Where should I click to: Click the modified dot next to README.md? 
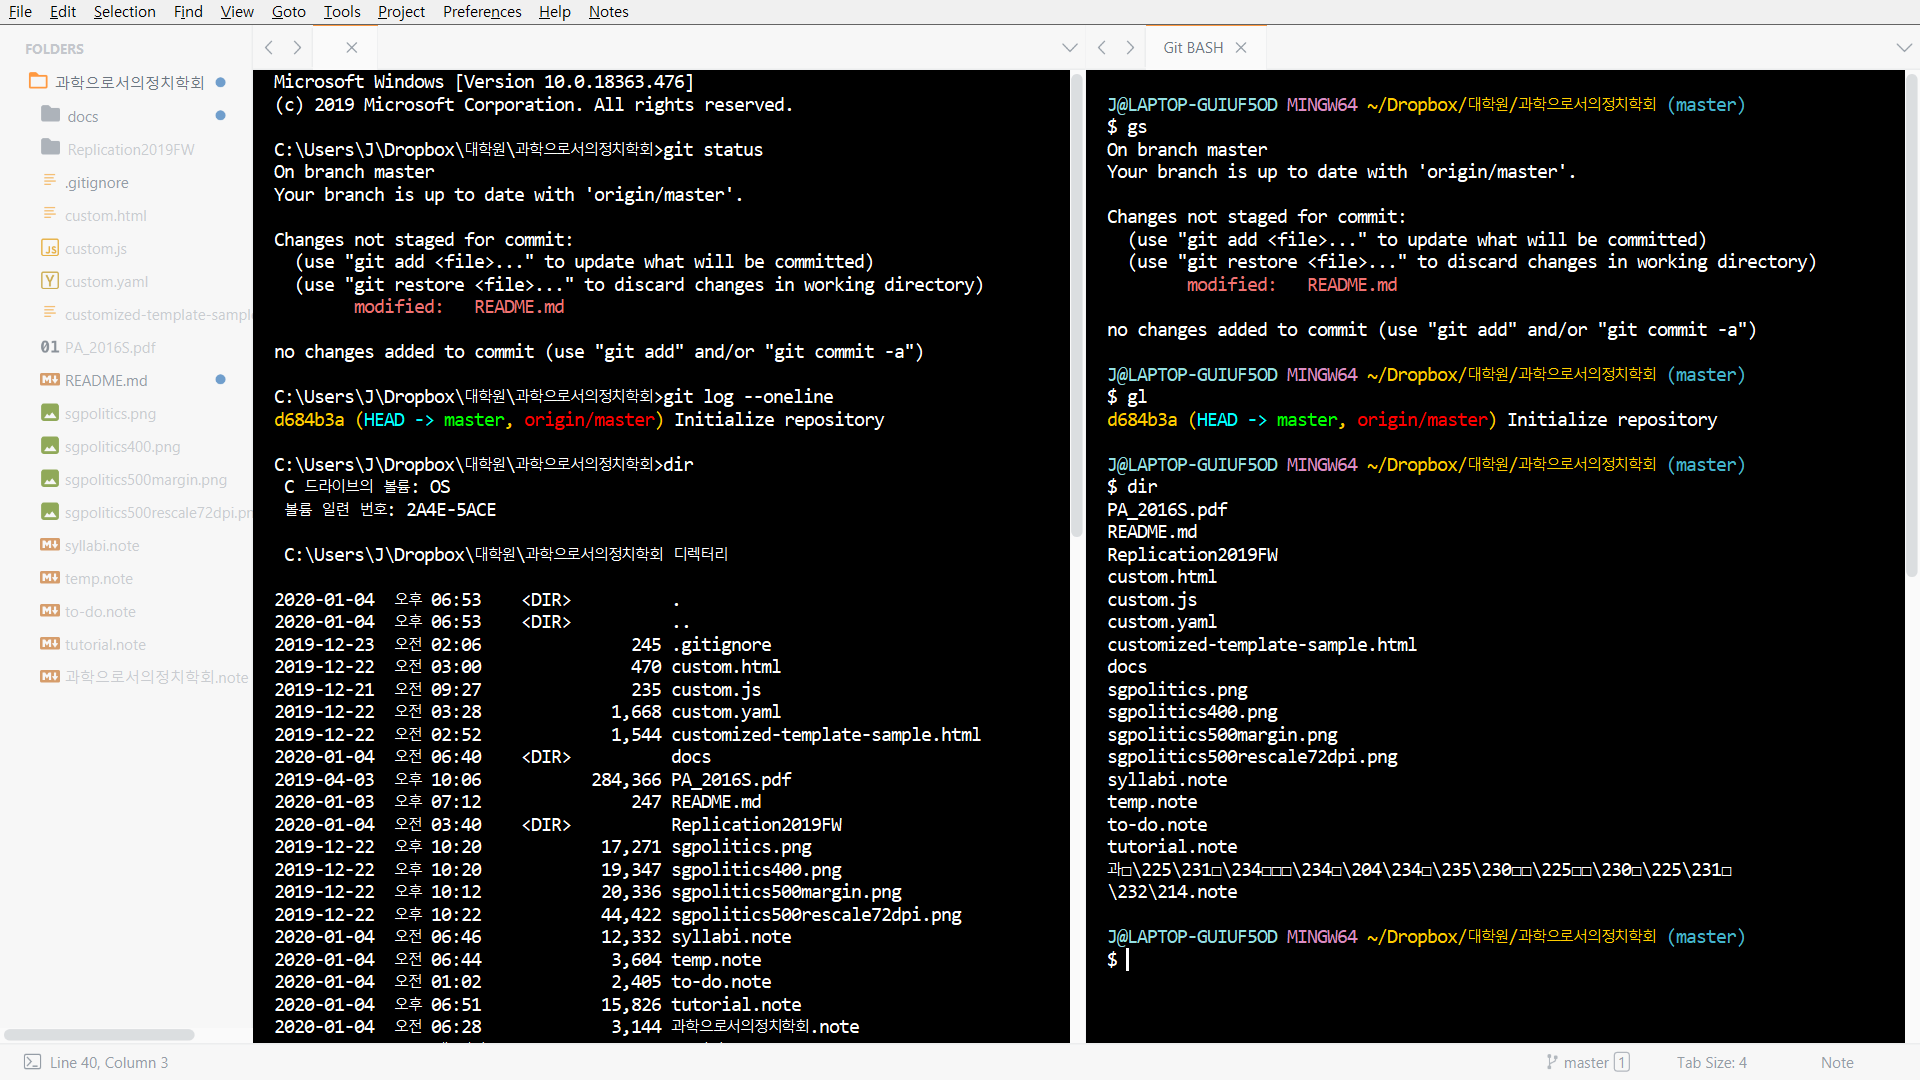(x=220, y=380)
